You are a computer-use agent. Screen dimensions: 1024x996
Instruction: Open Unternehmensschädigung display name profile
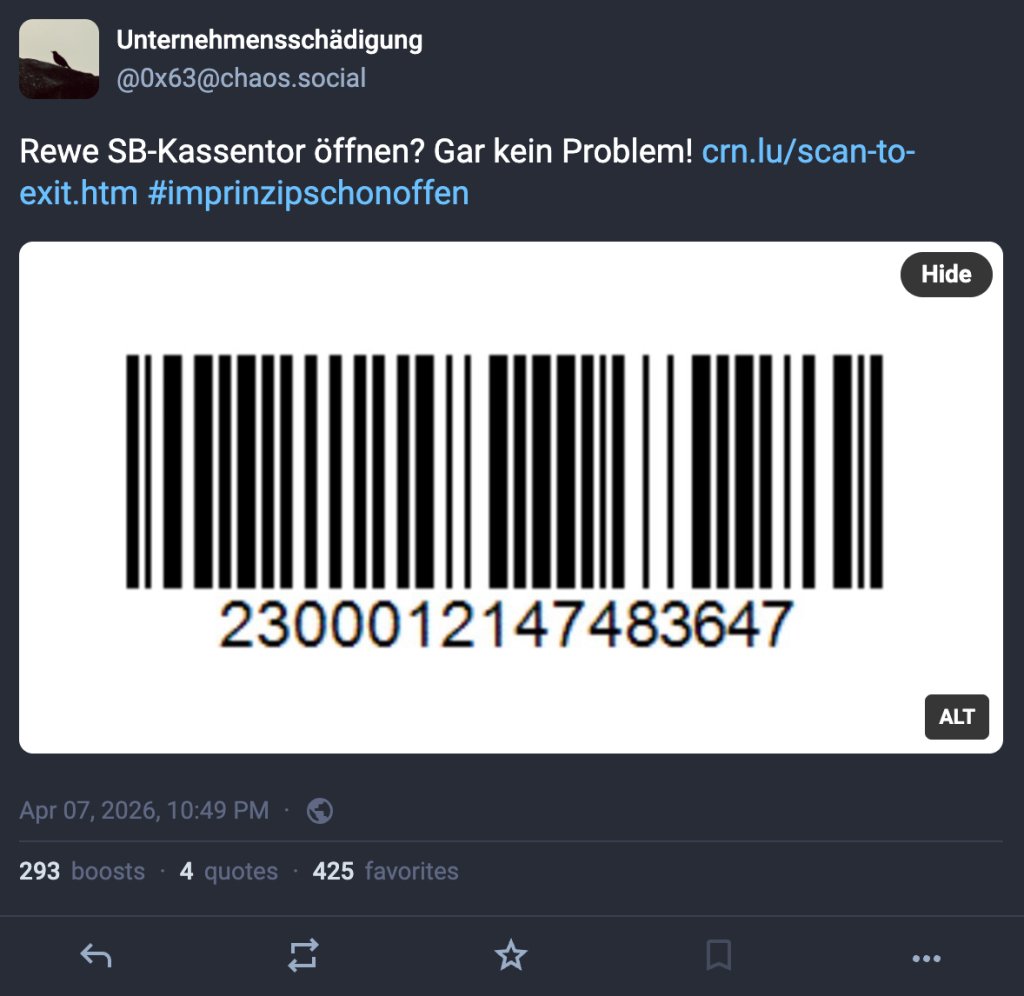[x=269, y=40]
